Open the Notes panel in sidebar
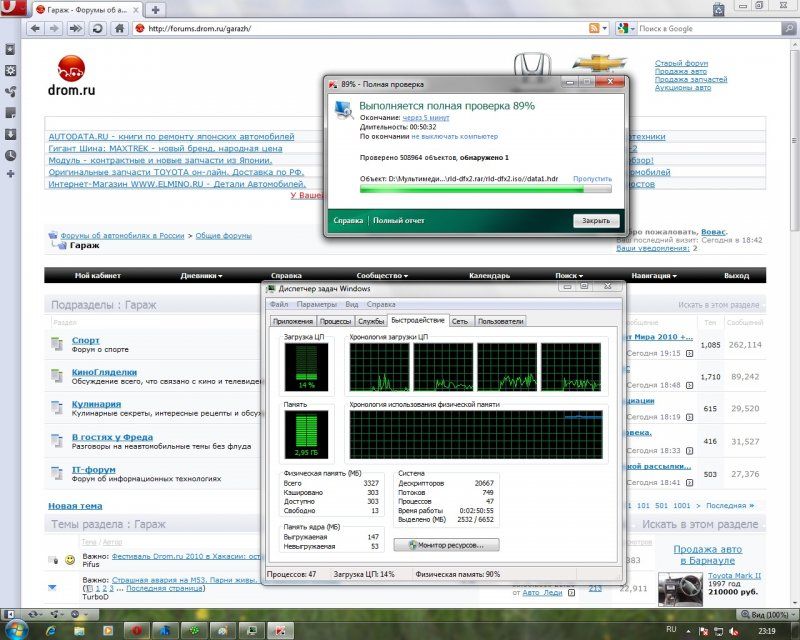The image size is (800, 640). tap(10, 113)
